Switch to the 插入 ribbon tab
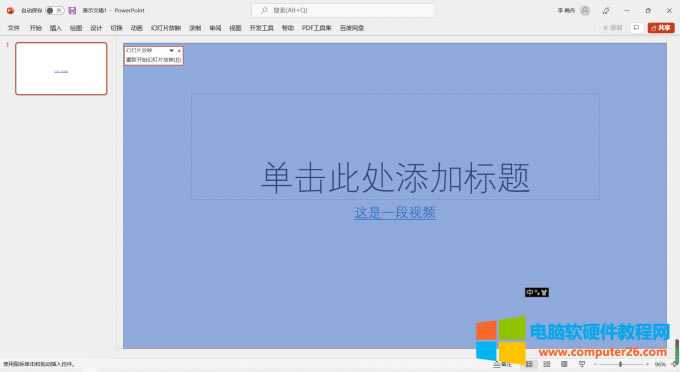 (x=56, y=28)
